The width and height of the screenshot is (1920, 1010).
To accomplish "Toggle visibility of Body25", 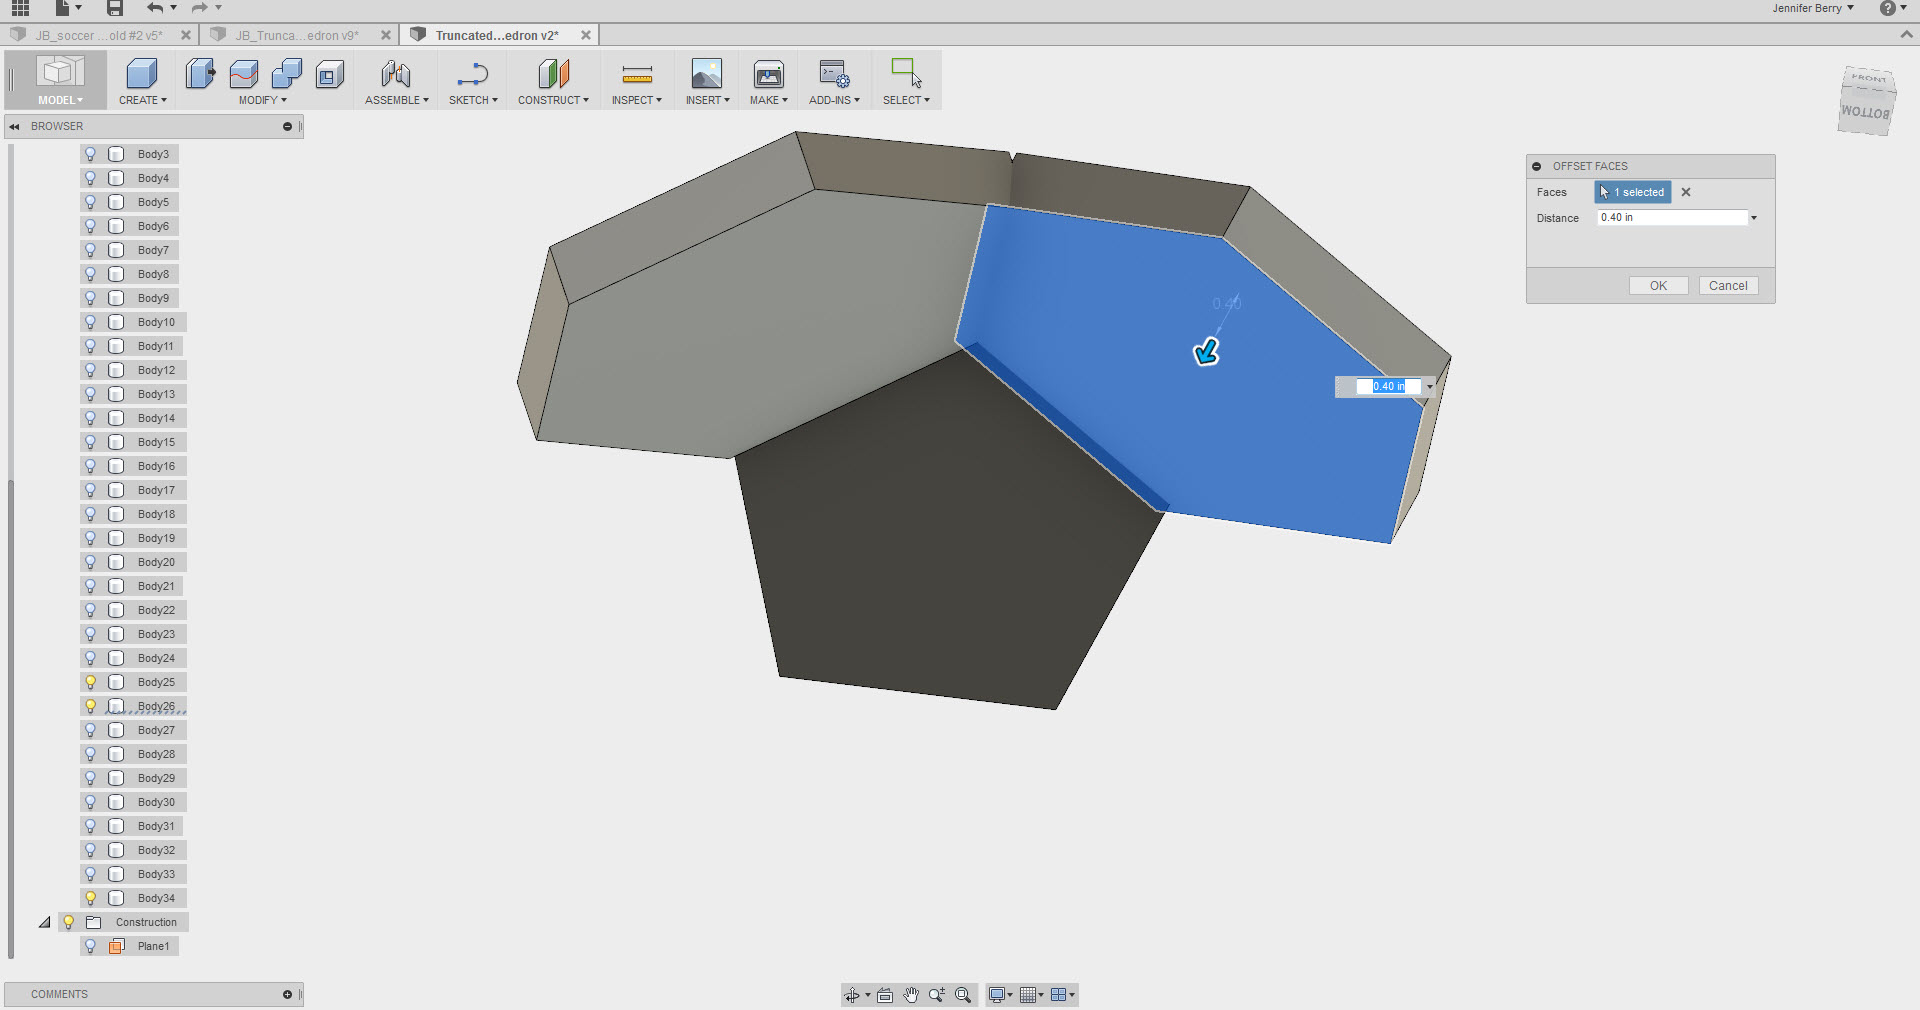I will pos(92,682).
